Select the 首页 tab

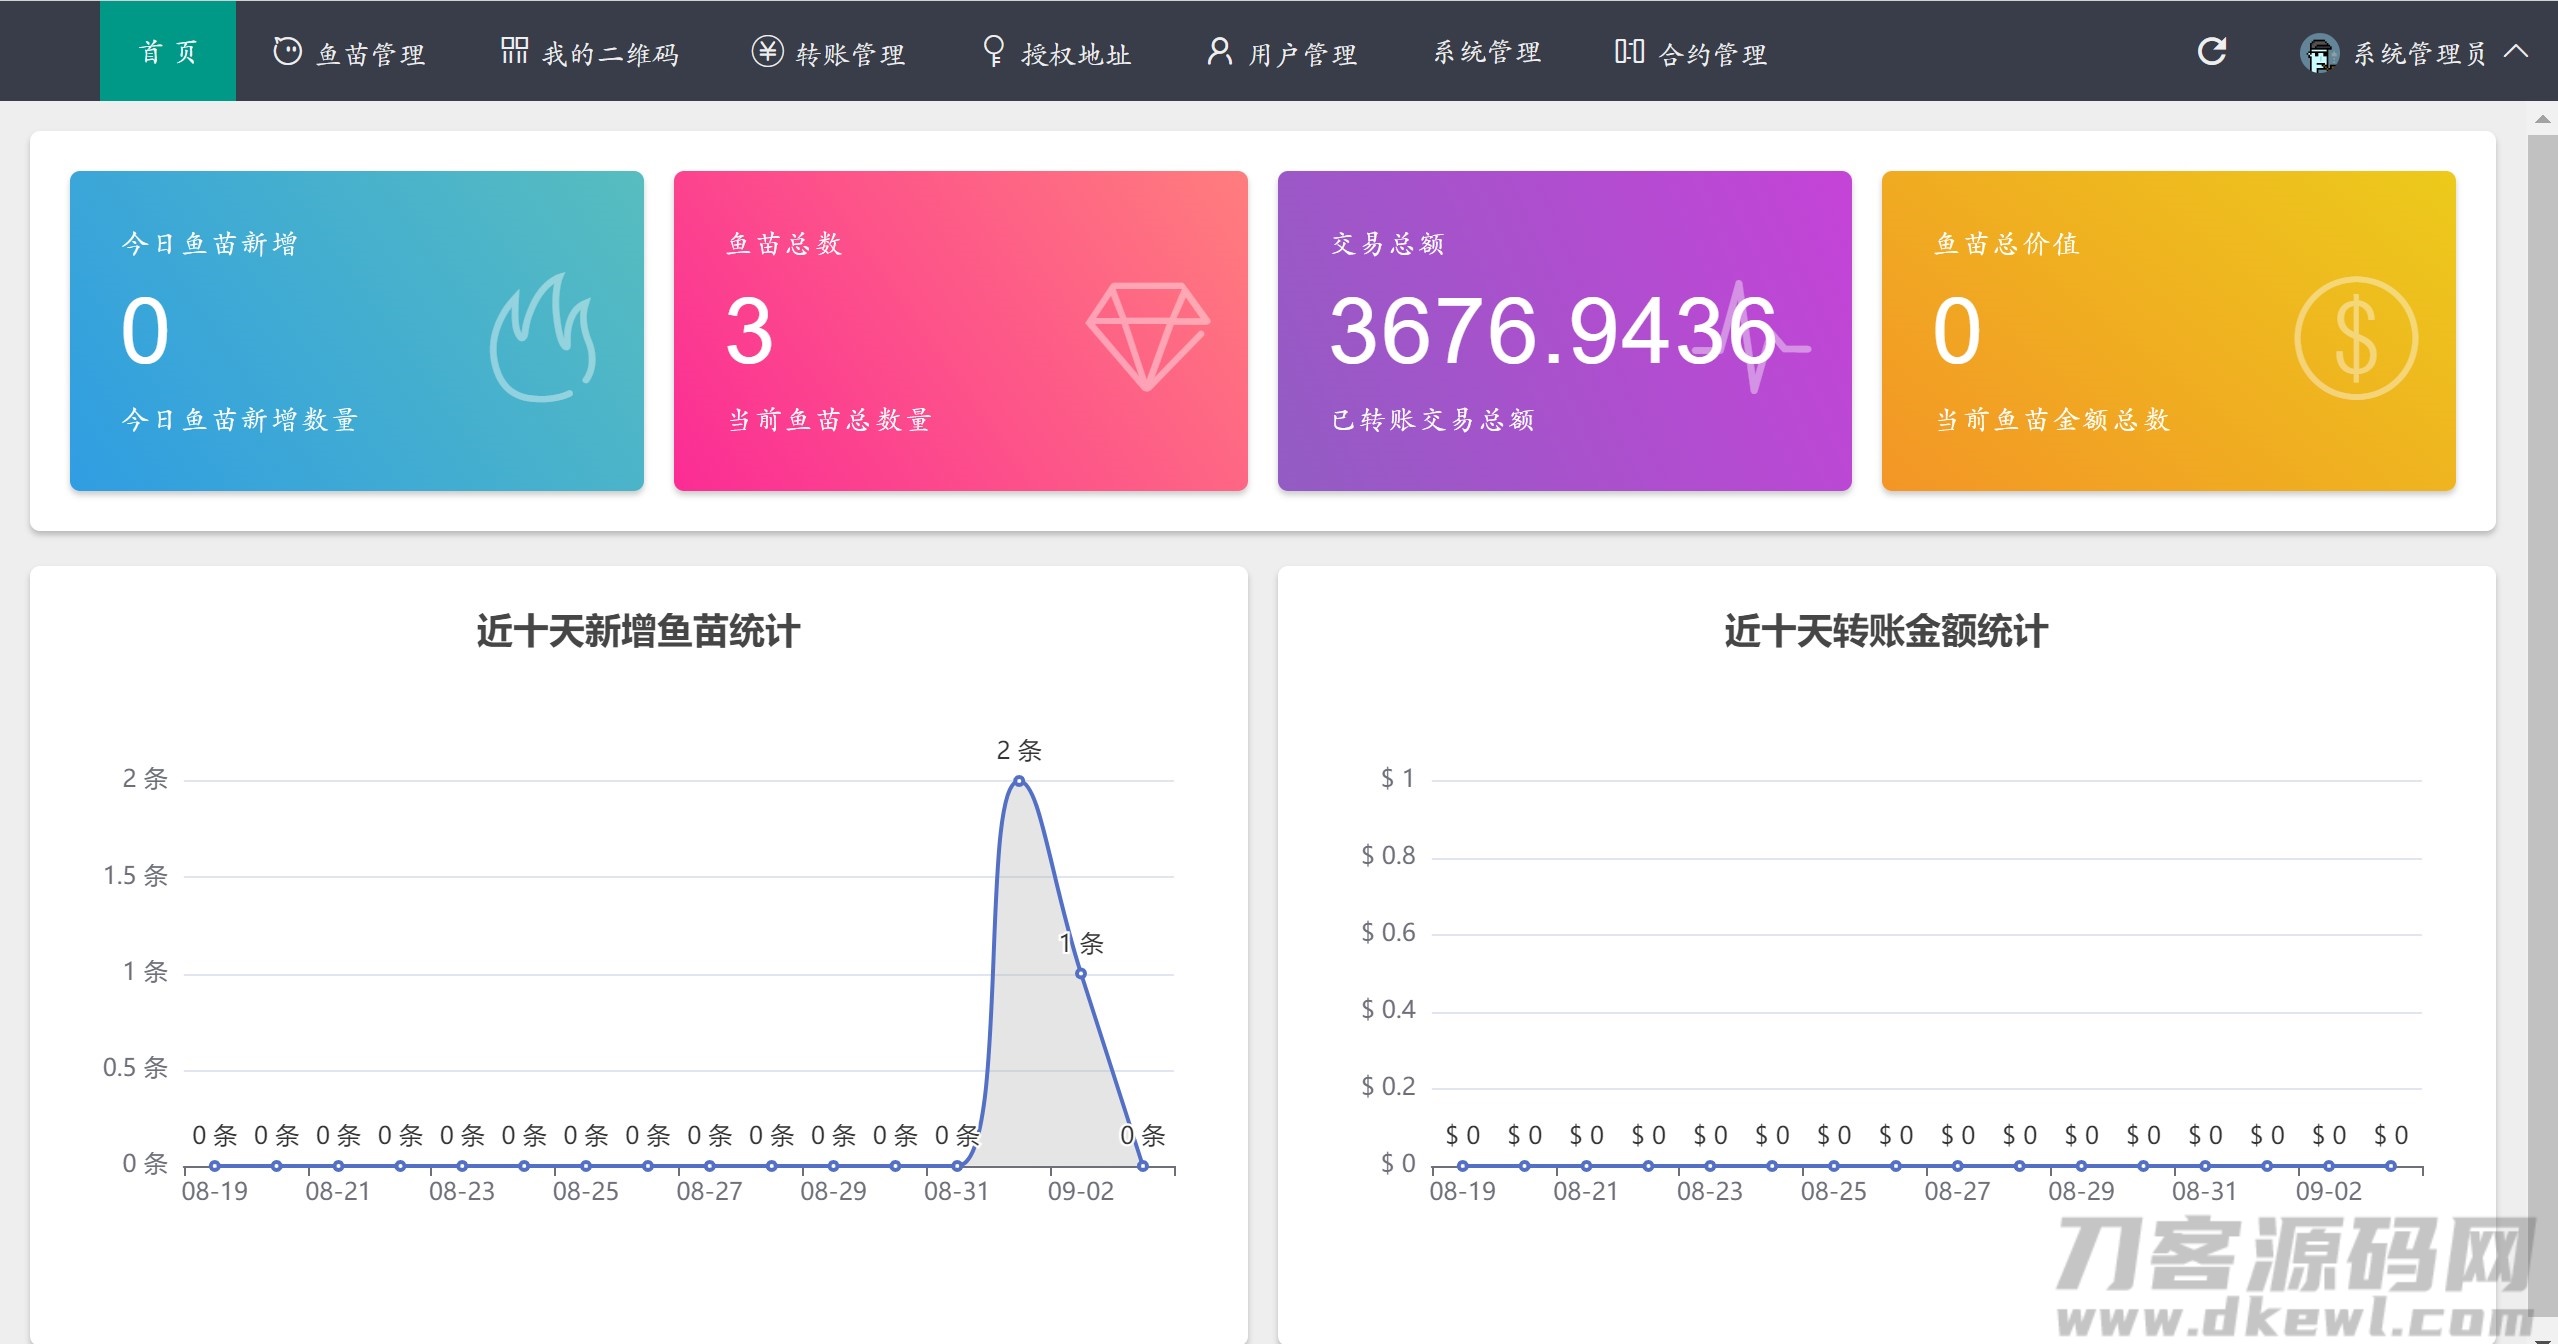click(168, 52)
